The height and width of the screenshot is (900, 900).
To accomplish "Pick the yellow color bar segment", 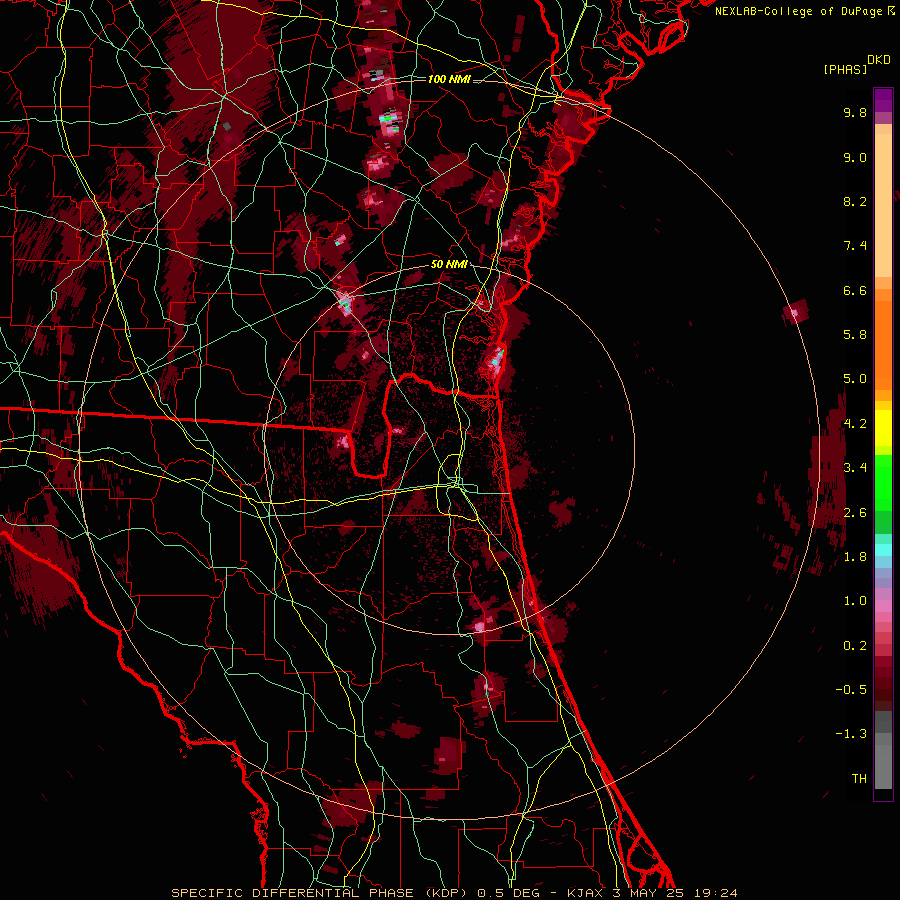I will (883, 428).
